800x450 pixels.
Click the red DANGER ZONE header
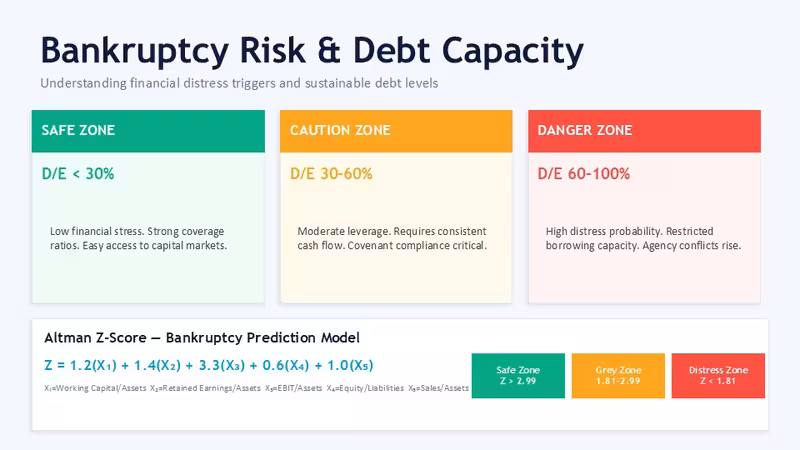(644, 131)
